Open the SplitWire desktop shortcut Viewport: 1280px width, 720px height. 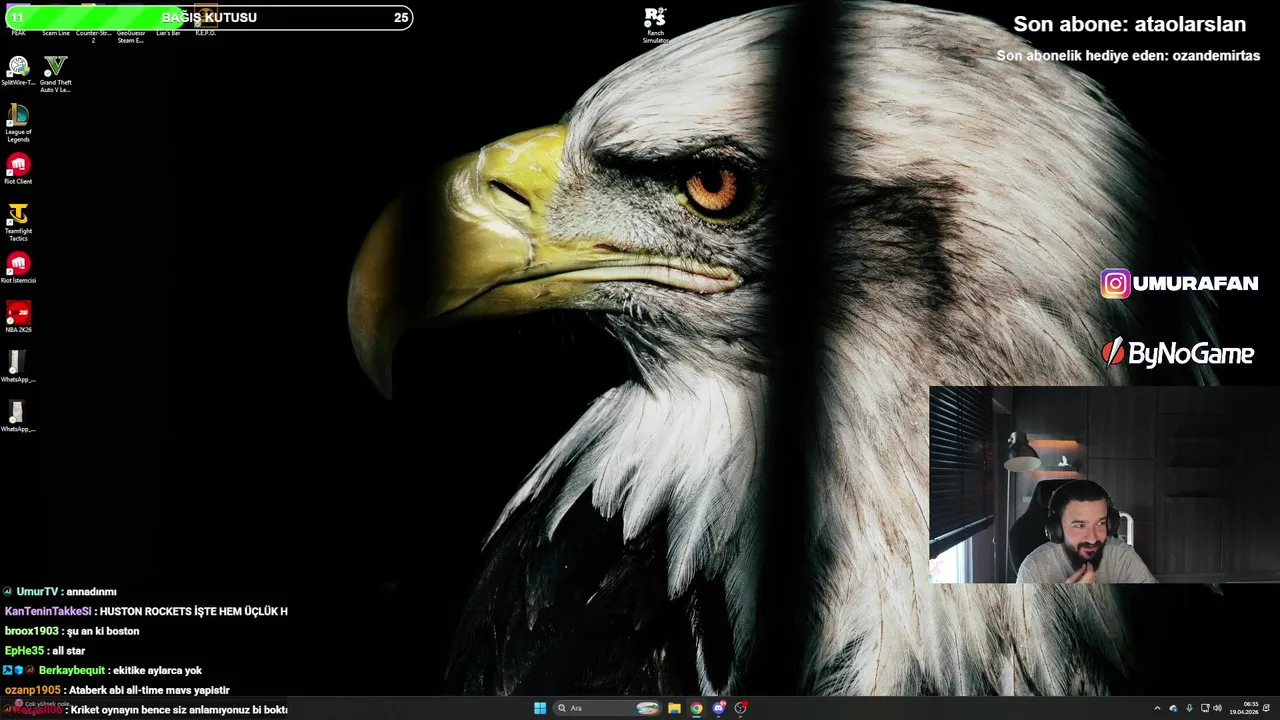click(x=18, y=71)
